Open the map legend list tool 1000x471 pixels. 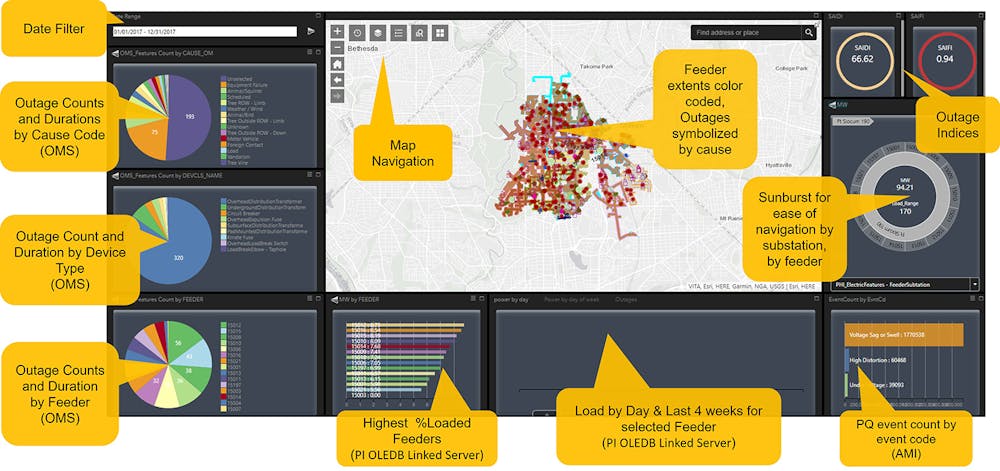pos(399,33)
